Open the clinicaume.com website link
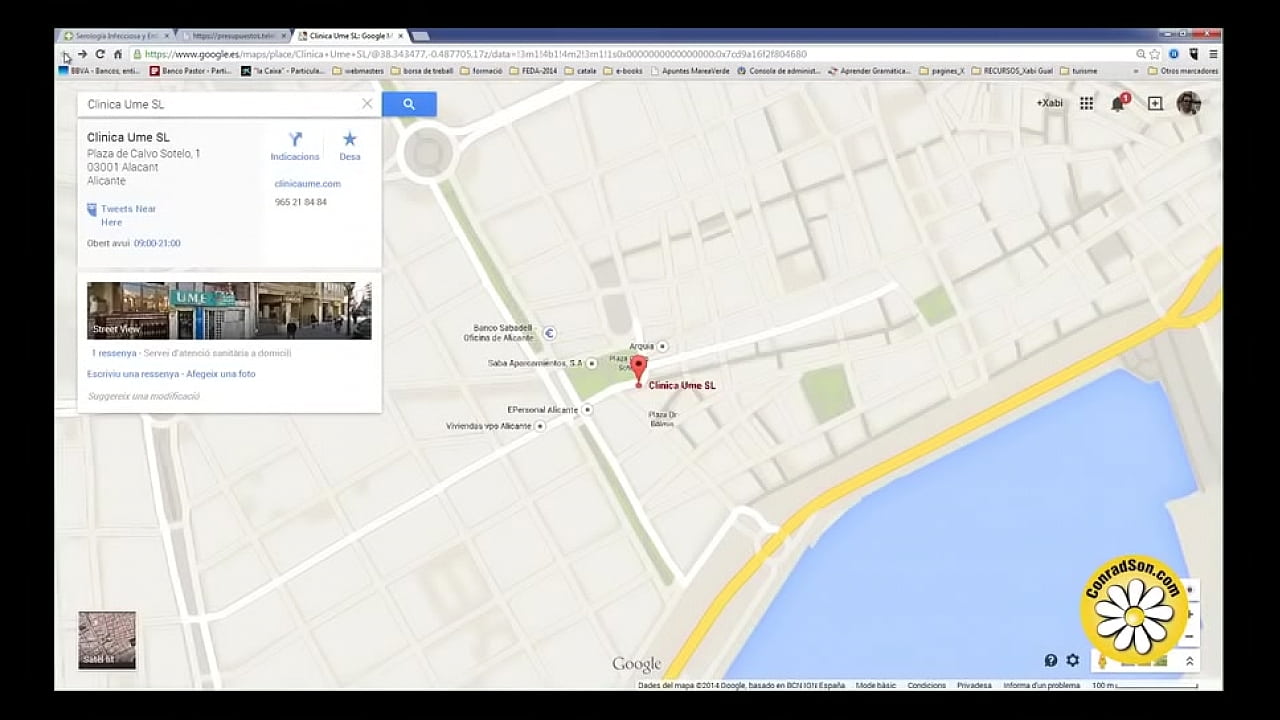The height and width of the screenshot is (720, 1280). click(308, 184)
